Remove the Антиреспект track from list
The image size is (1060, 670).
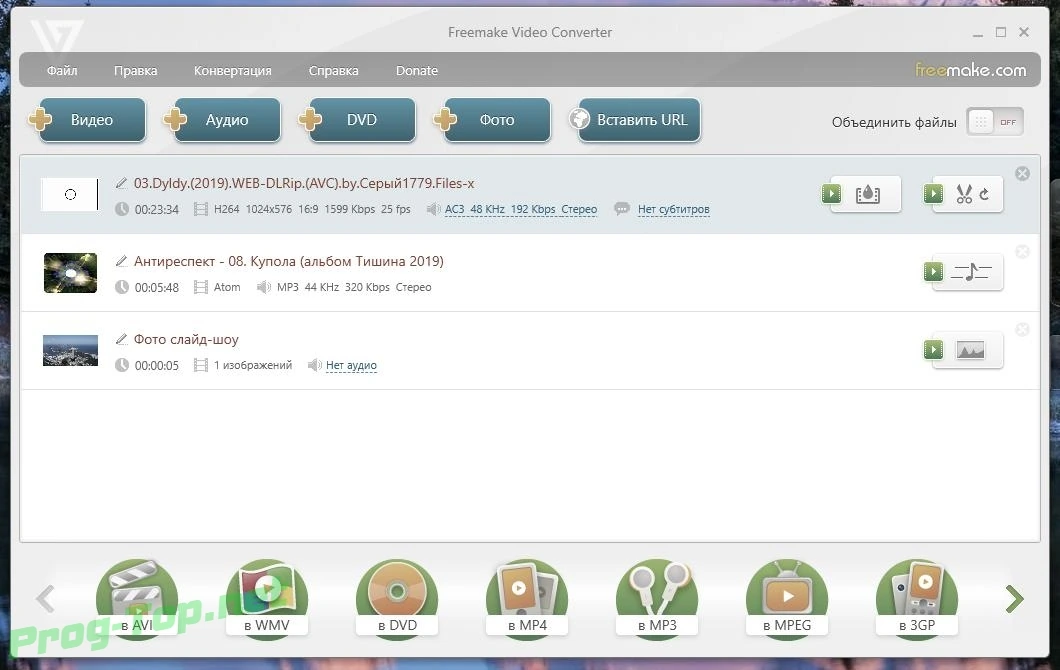point(1022,252)
